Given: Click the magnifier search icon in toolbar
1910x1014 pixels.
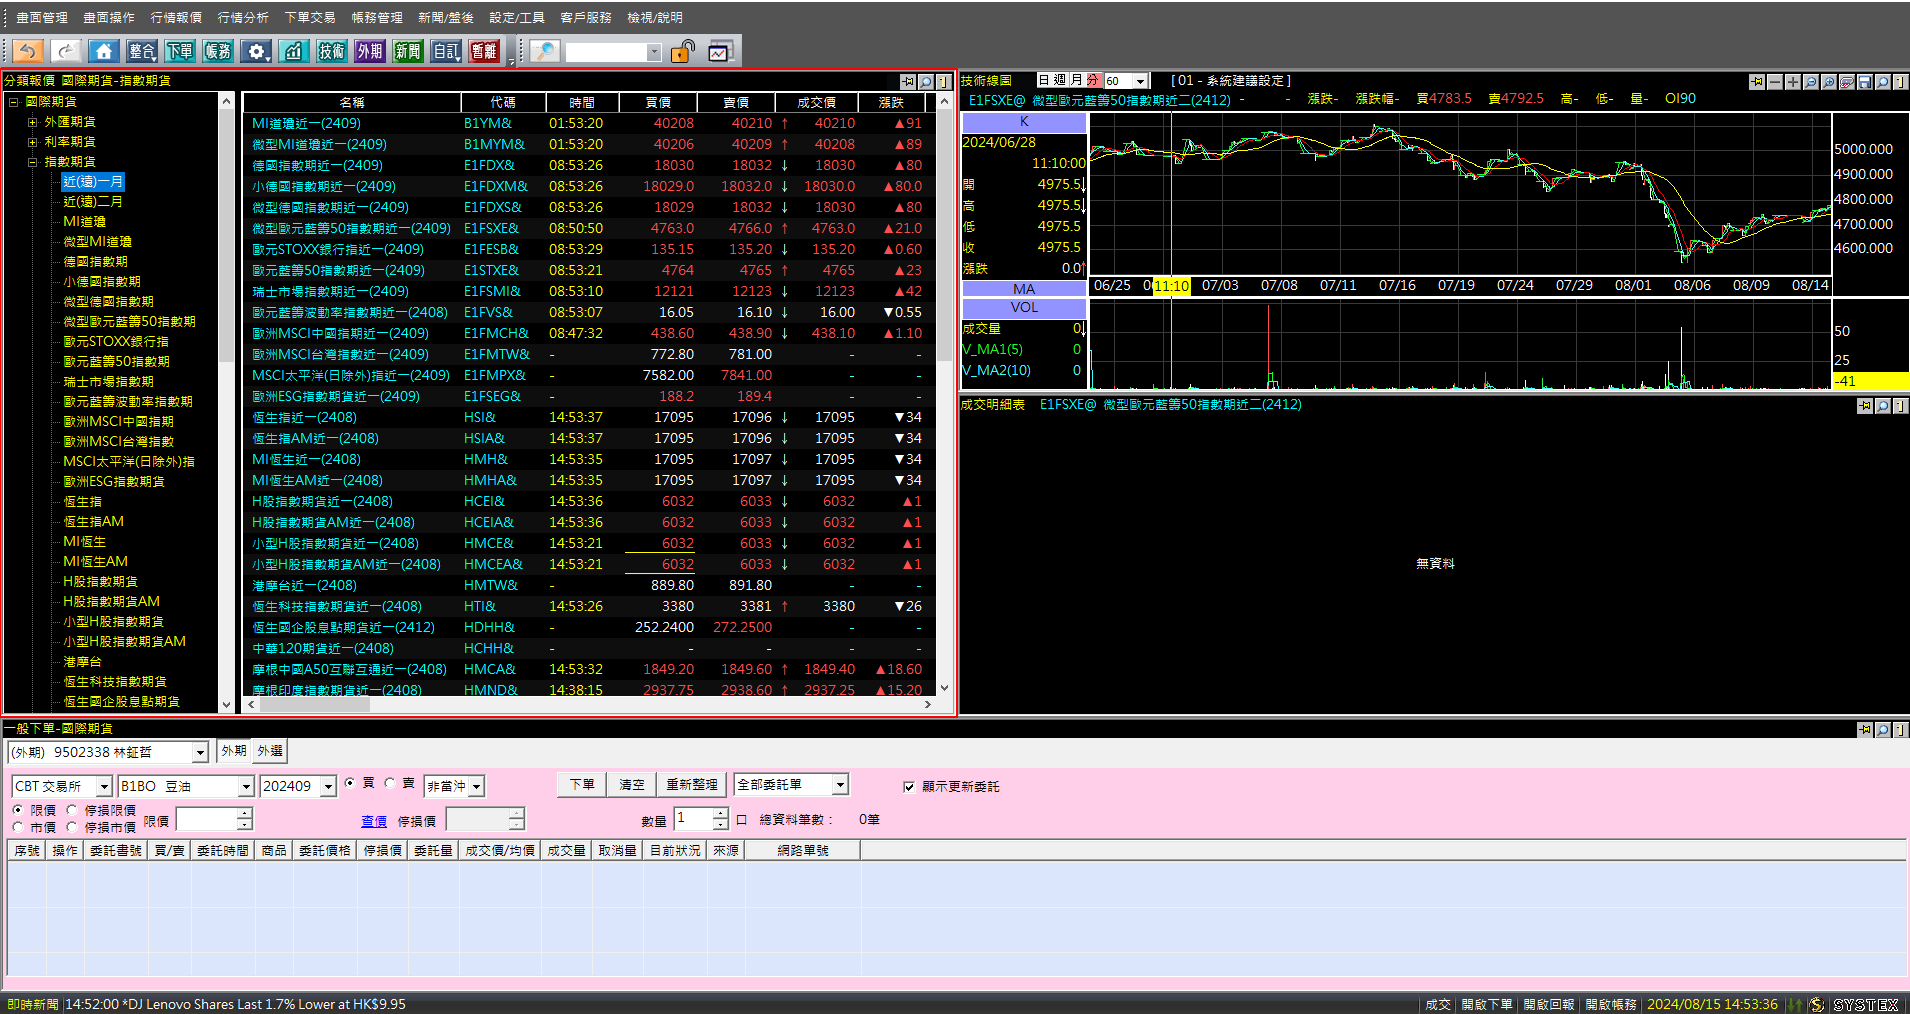Looking at the screenshot, I should (544, 51).
